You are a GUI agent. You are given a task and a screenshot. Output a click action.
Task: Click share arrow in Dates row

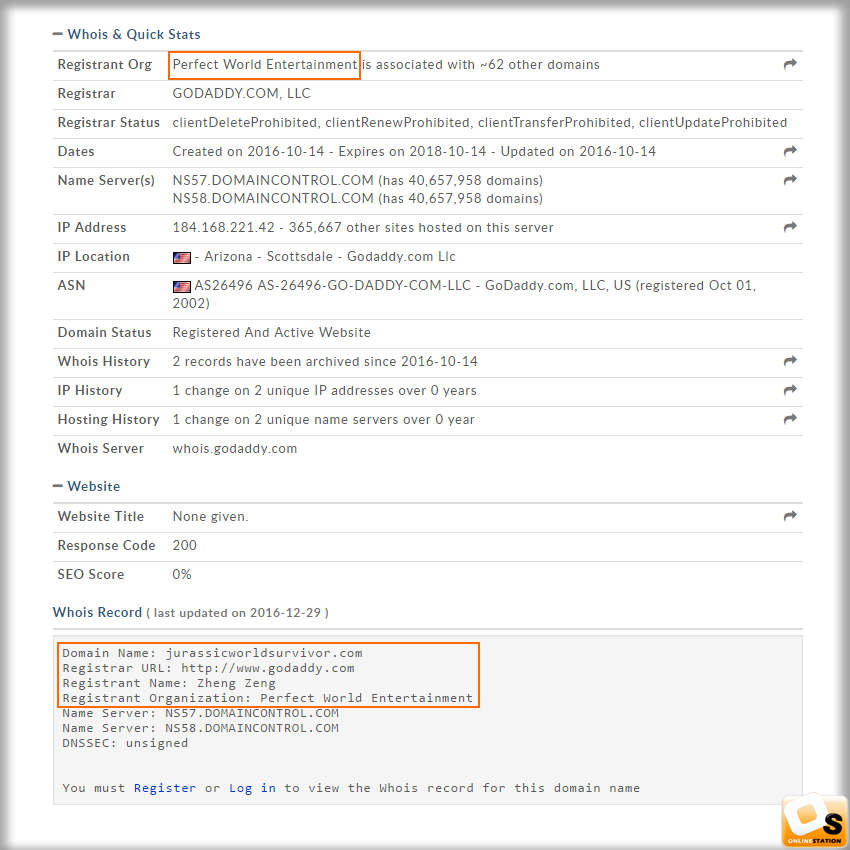tap(790, 151)
